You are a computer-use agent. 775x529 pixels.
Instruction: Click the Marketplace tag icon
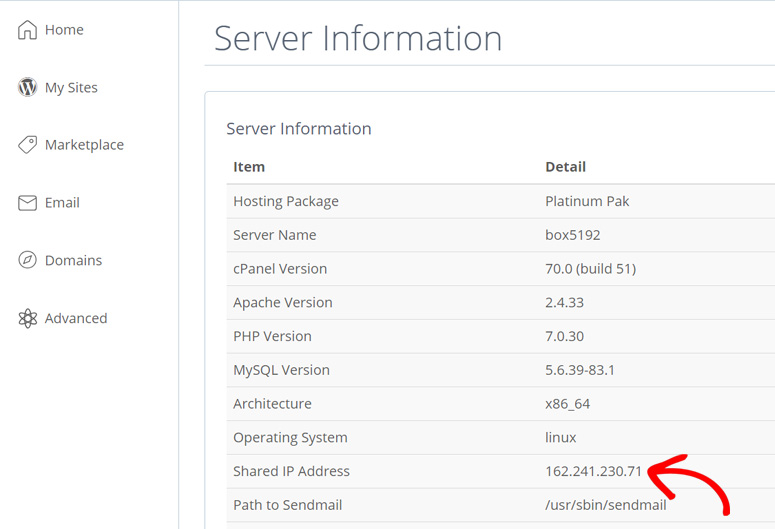point(27,145)
